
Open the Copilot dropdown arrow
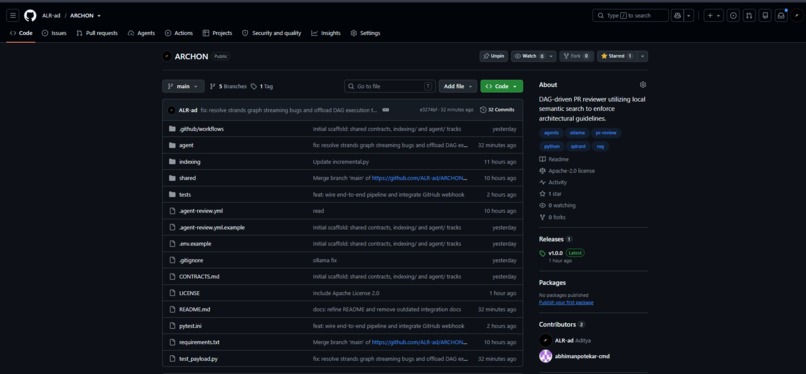point(689,15)
